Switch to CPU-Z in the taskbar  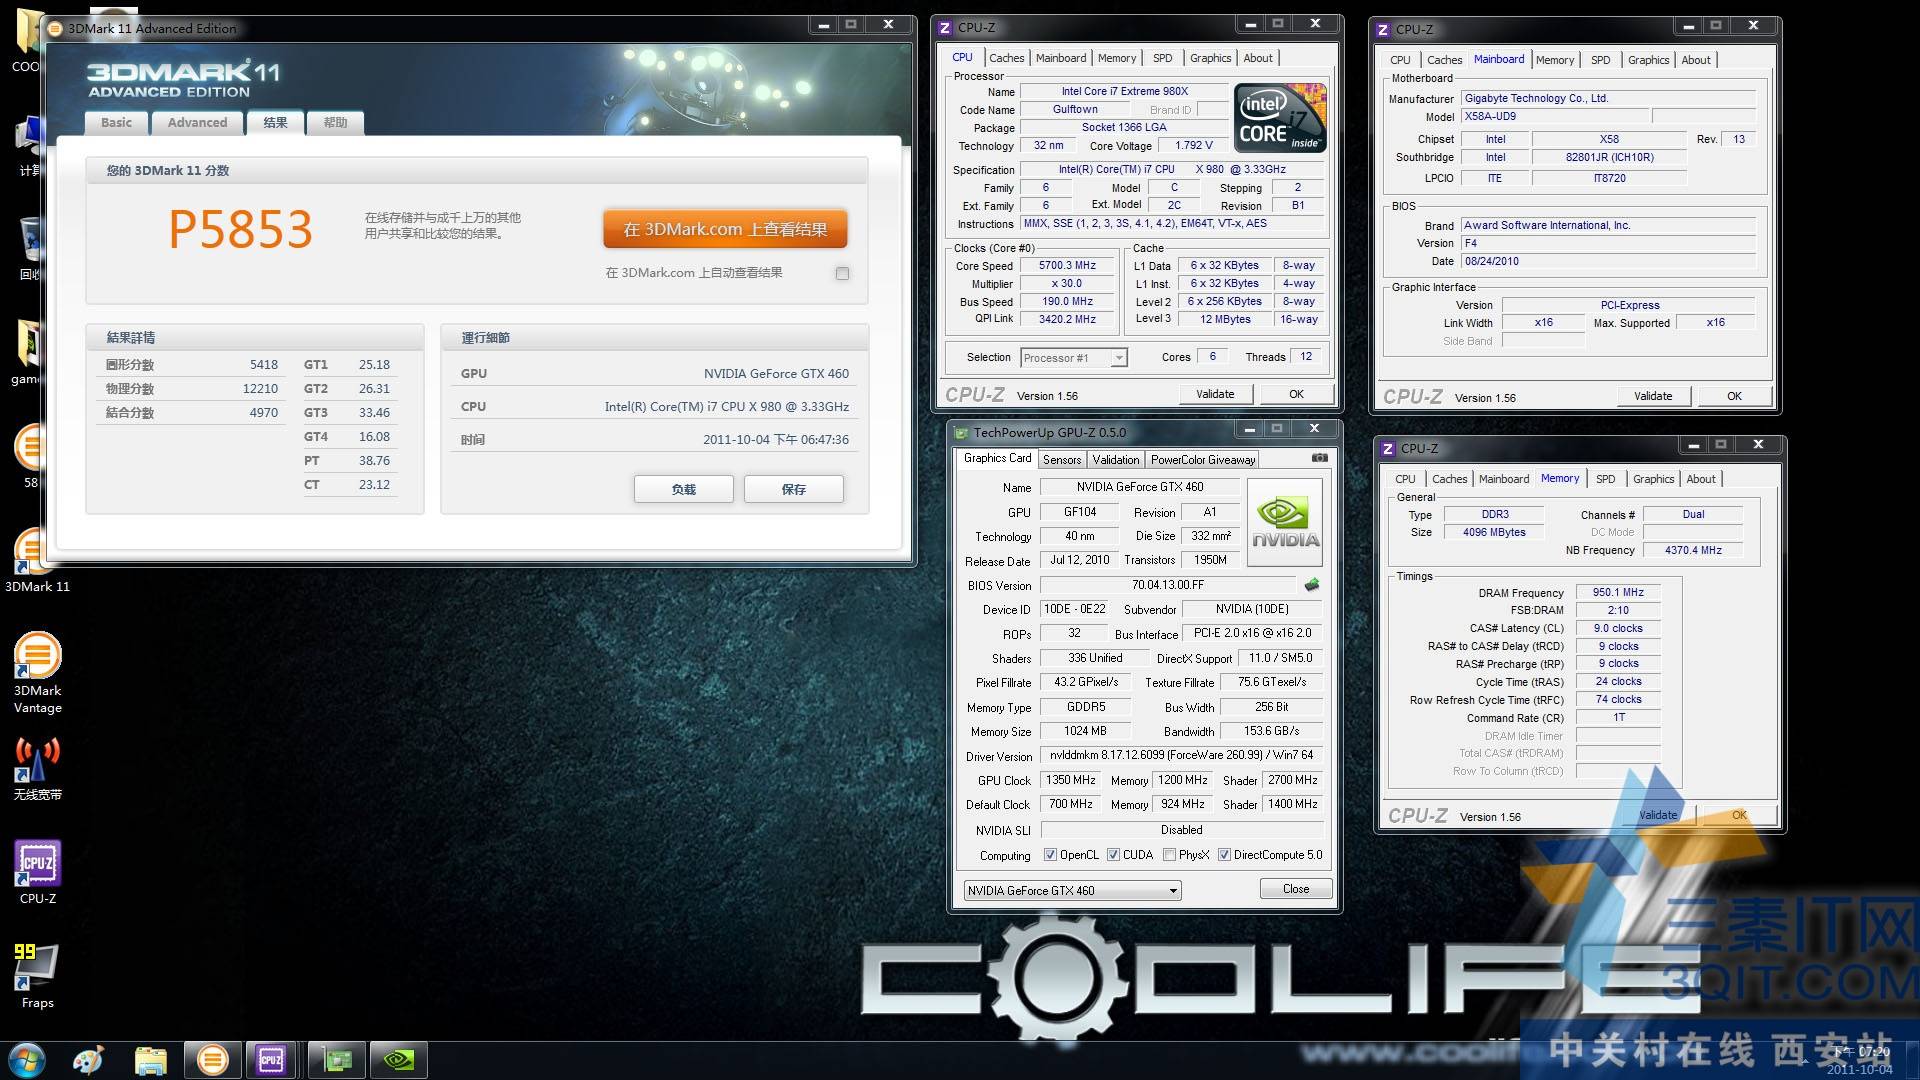(271, 1060)
